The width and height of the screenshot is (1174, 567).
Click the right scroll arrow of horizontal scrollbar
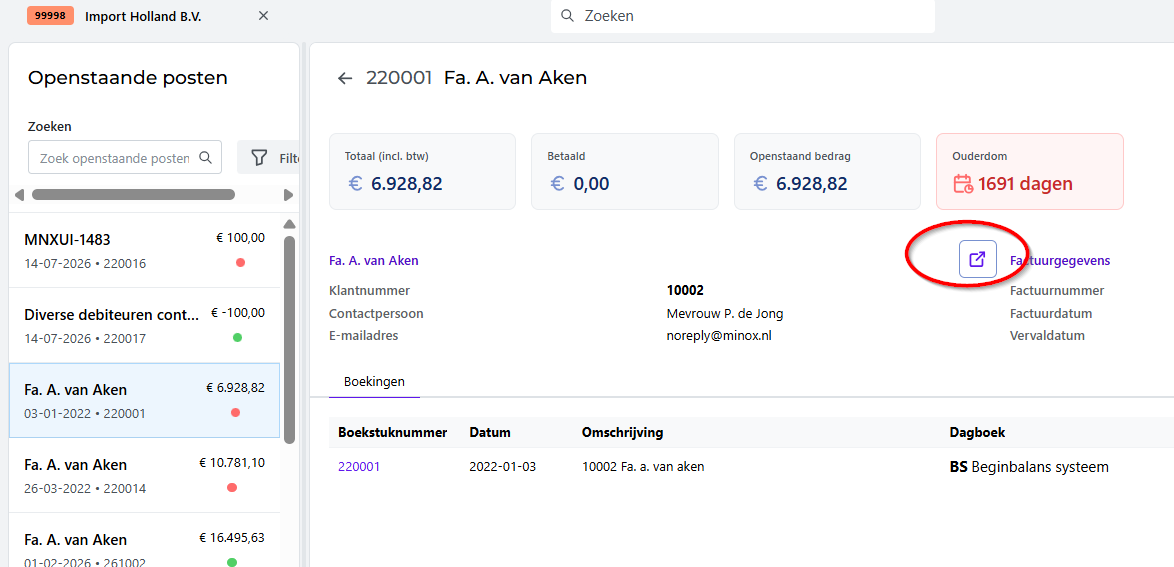[288, 195]
